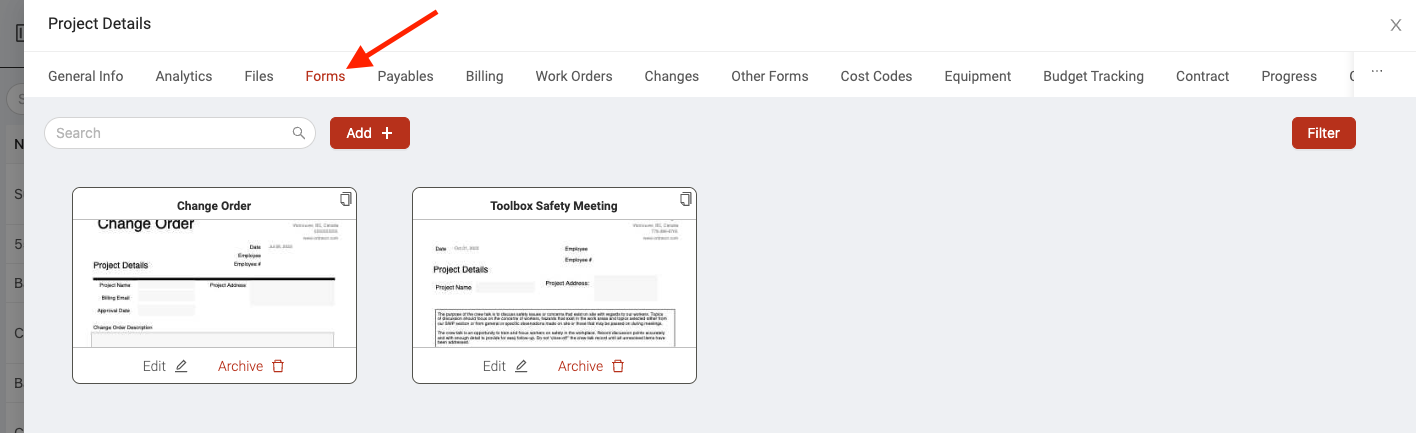The width and height of the screenshot is (1416, 433).
Task: Click the pencil icon under Toolbox Safety Meeting
Action: (x=521, y=366)
